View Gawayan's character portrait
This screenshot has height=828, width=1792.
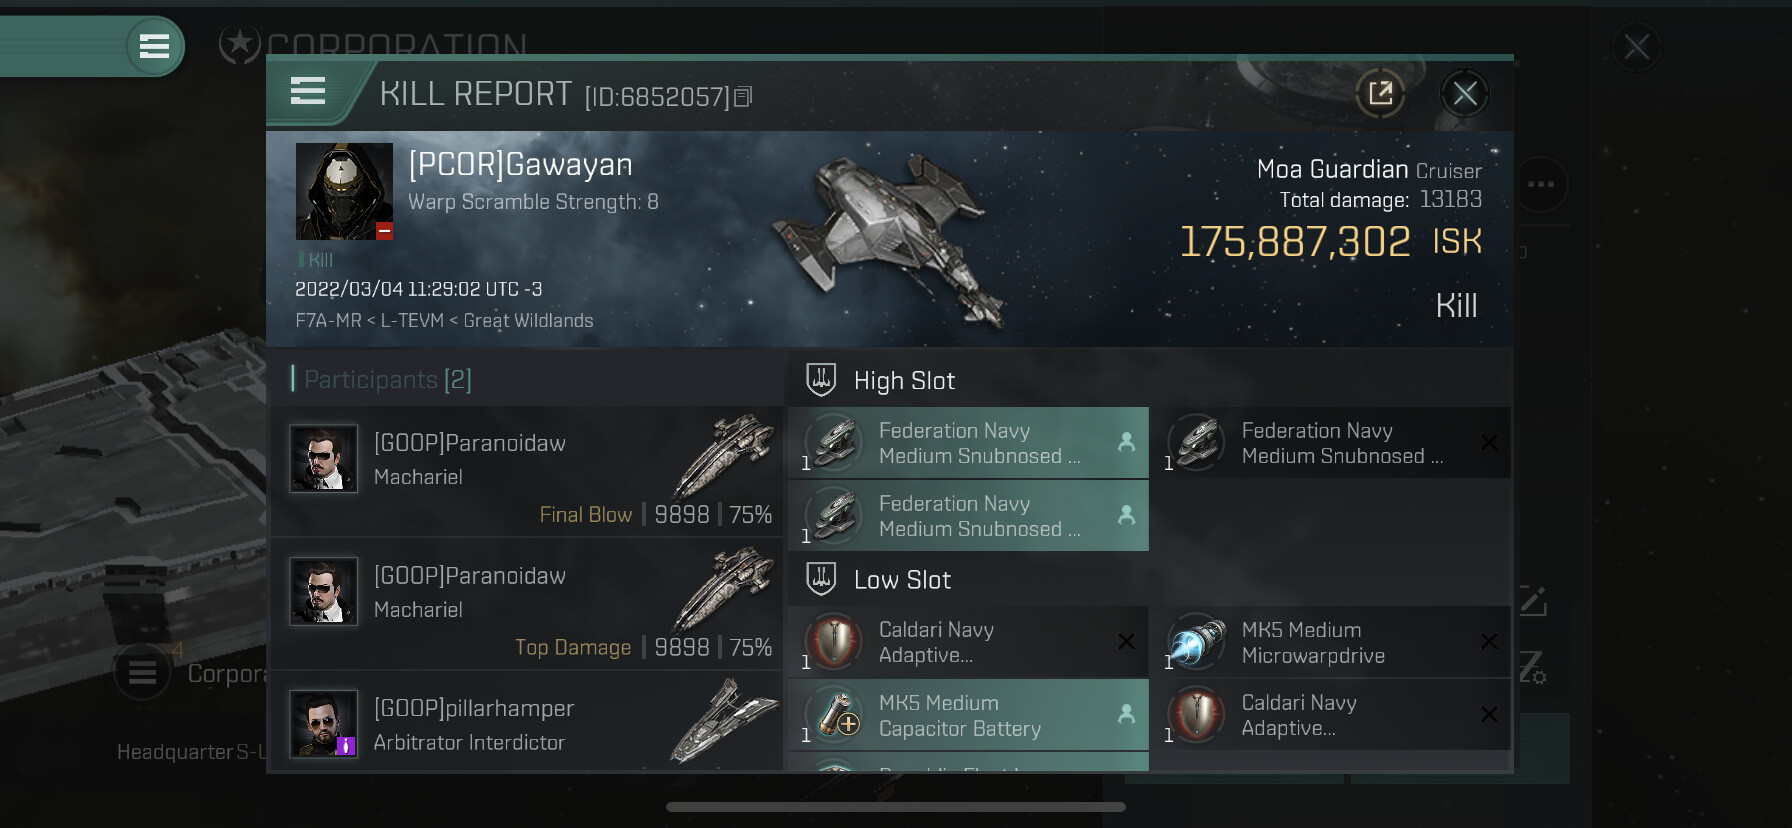(x=344, y=191)
